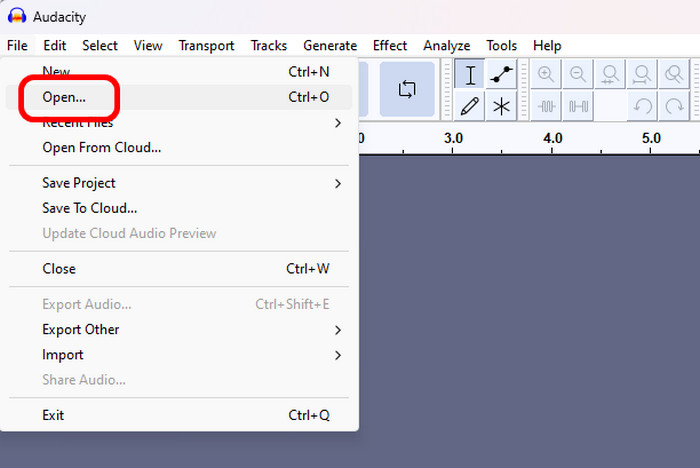Click Fit Project to Width icon

642,74
